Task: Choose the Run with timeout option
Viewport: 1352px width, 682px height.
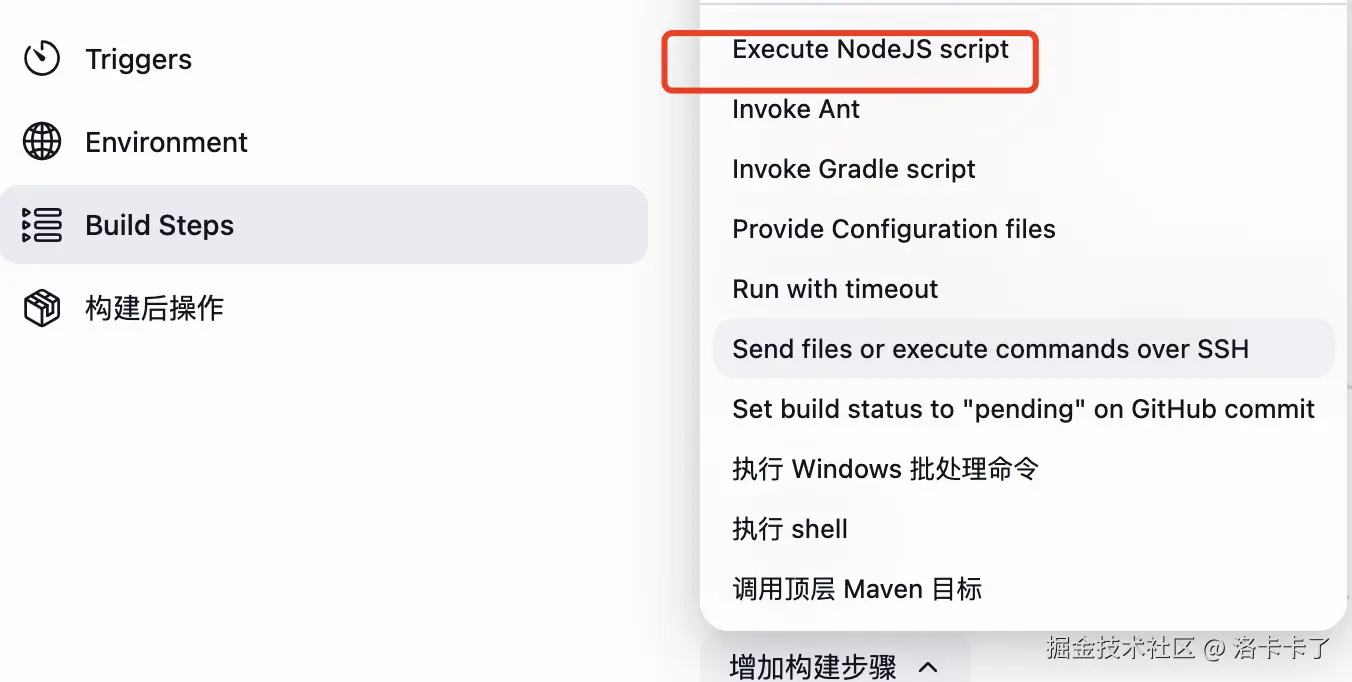Action: click(x=835, y=289)
